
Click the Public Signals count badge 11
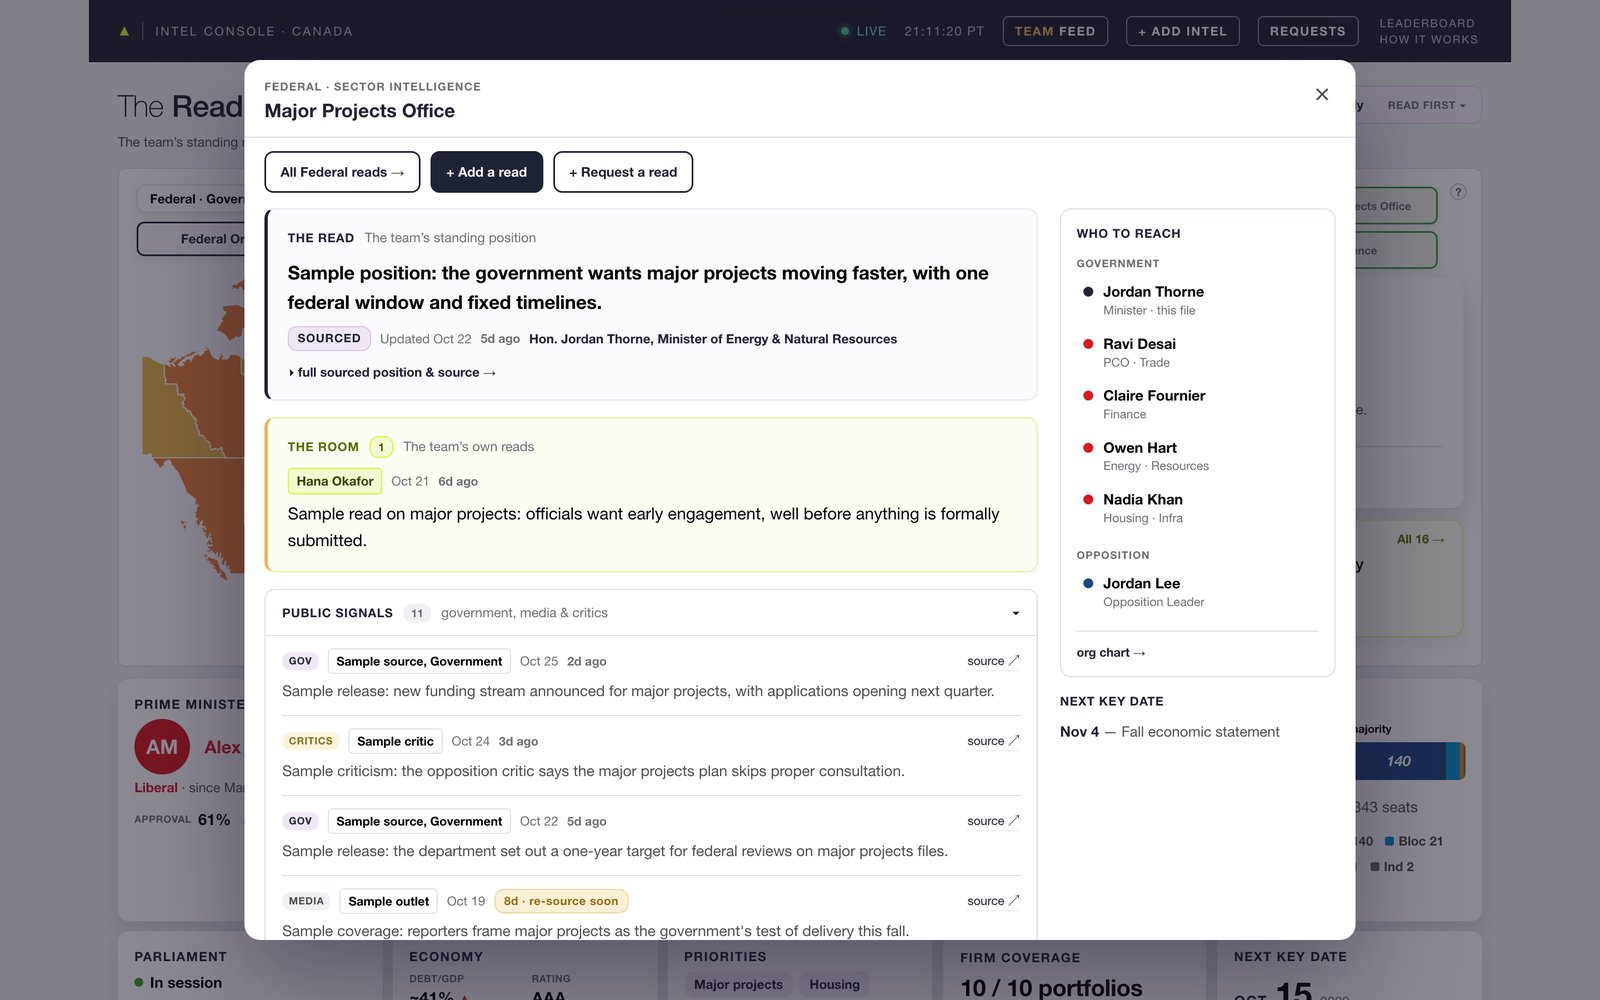(x=417, y=613)
